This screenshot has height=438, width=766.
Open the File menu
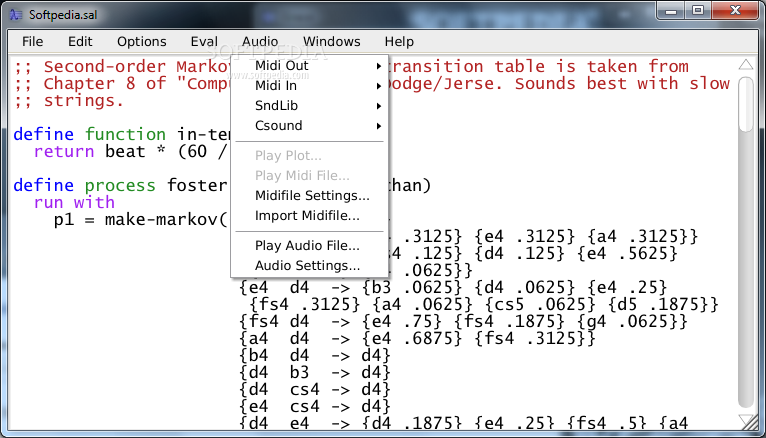[32, 42]
